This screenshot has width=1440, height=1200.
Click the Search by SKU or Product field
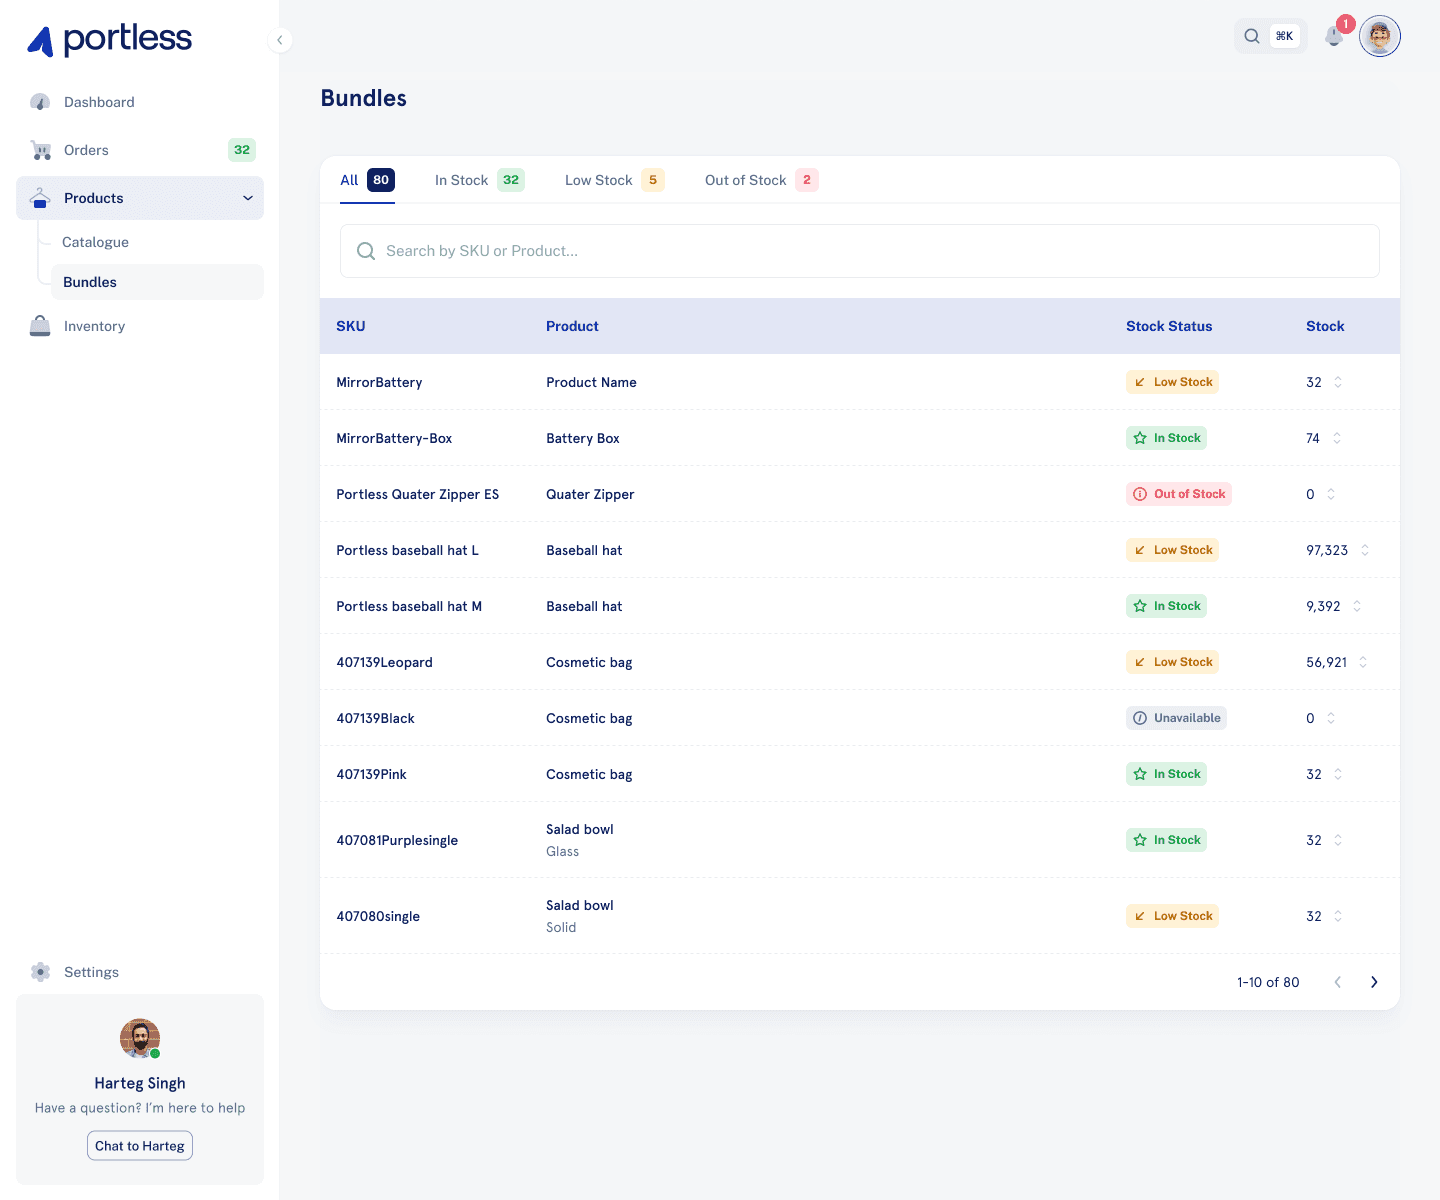(x=860, y=251)
